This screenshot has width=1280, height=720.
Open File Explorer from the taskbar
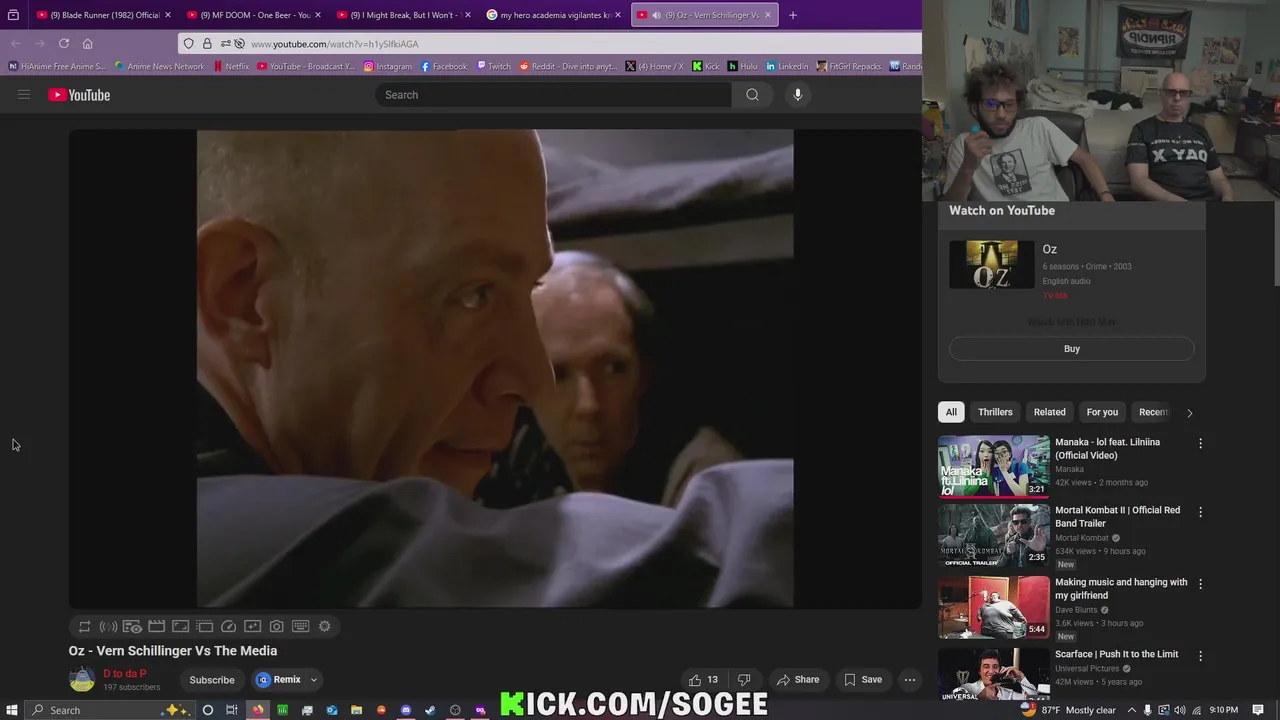(356, 710)
